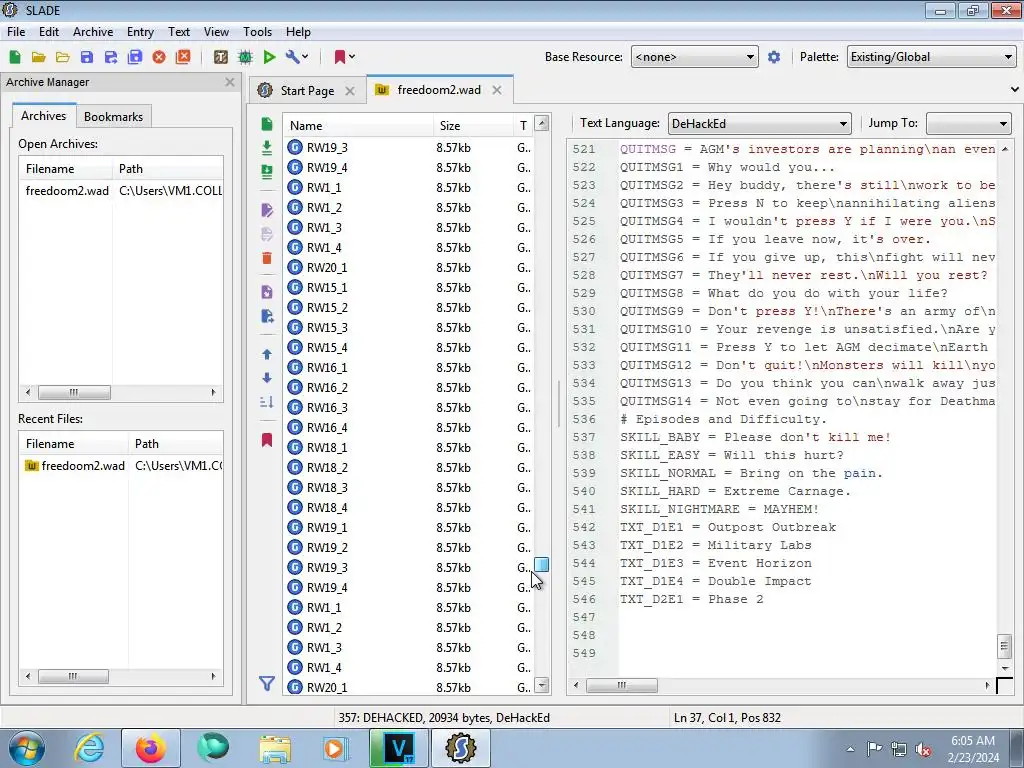Close the current archive with the red X icon
Viewport: 1024px width, 768px height.
click(159, 57)
